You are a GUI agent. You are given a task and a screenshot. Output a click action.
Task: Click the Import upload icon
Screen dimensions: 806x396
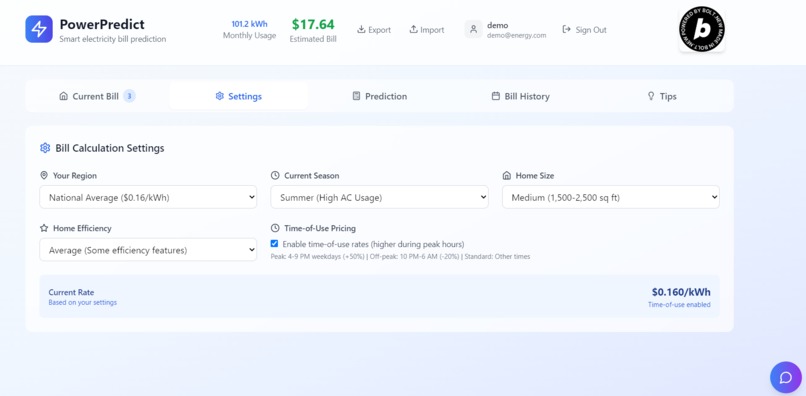[413, 29]
